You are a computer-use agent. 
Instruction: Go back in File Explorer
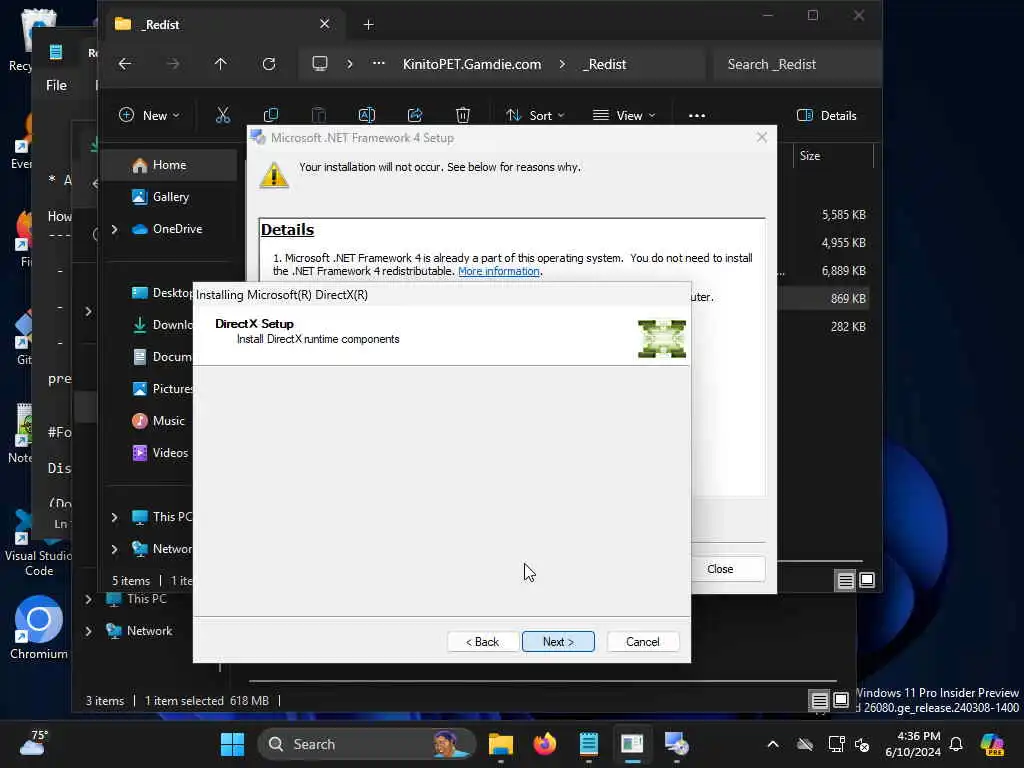(125, 64)
